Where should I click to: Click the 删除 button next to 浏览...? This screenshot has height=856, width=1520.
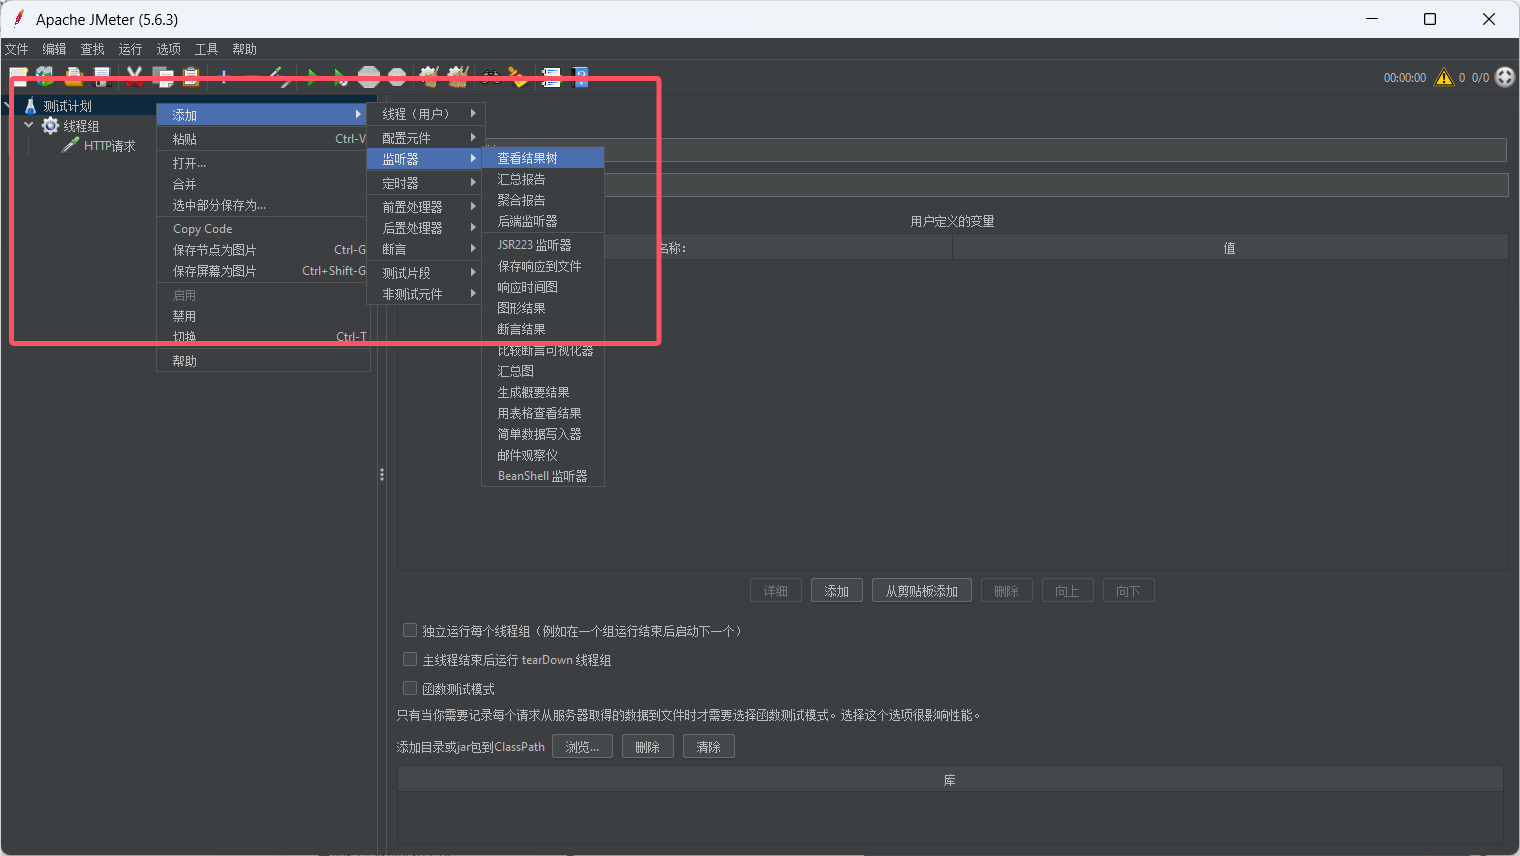click(647, 747)
